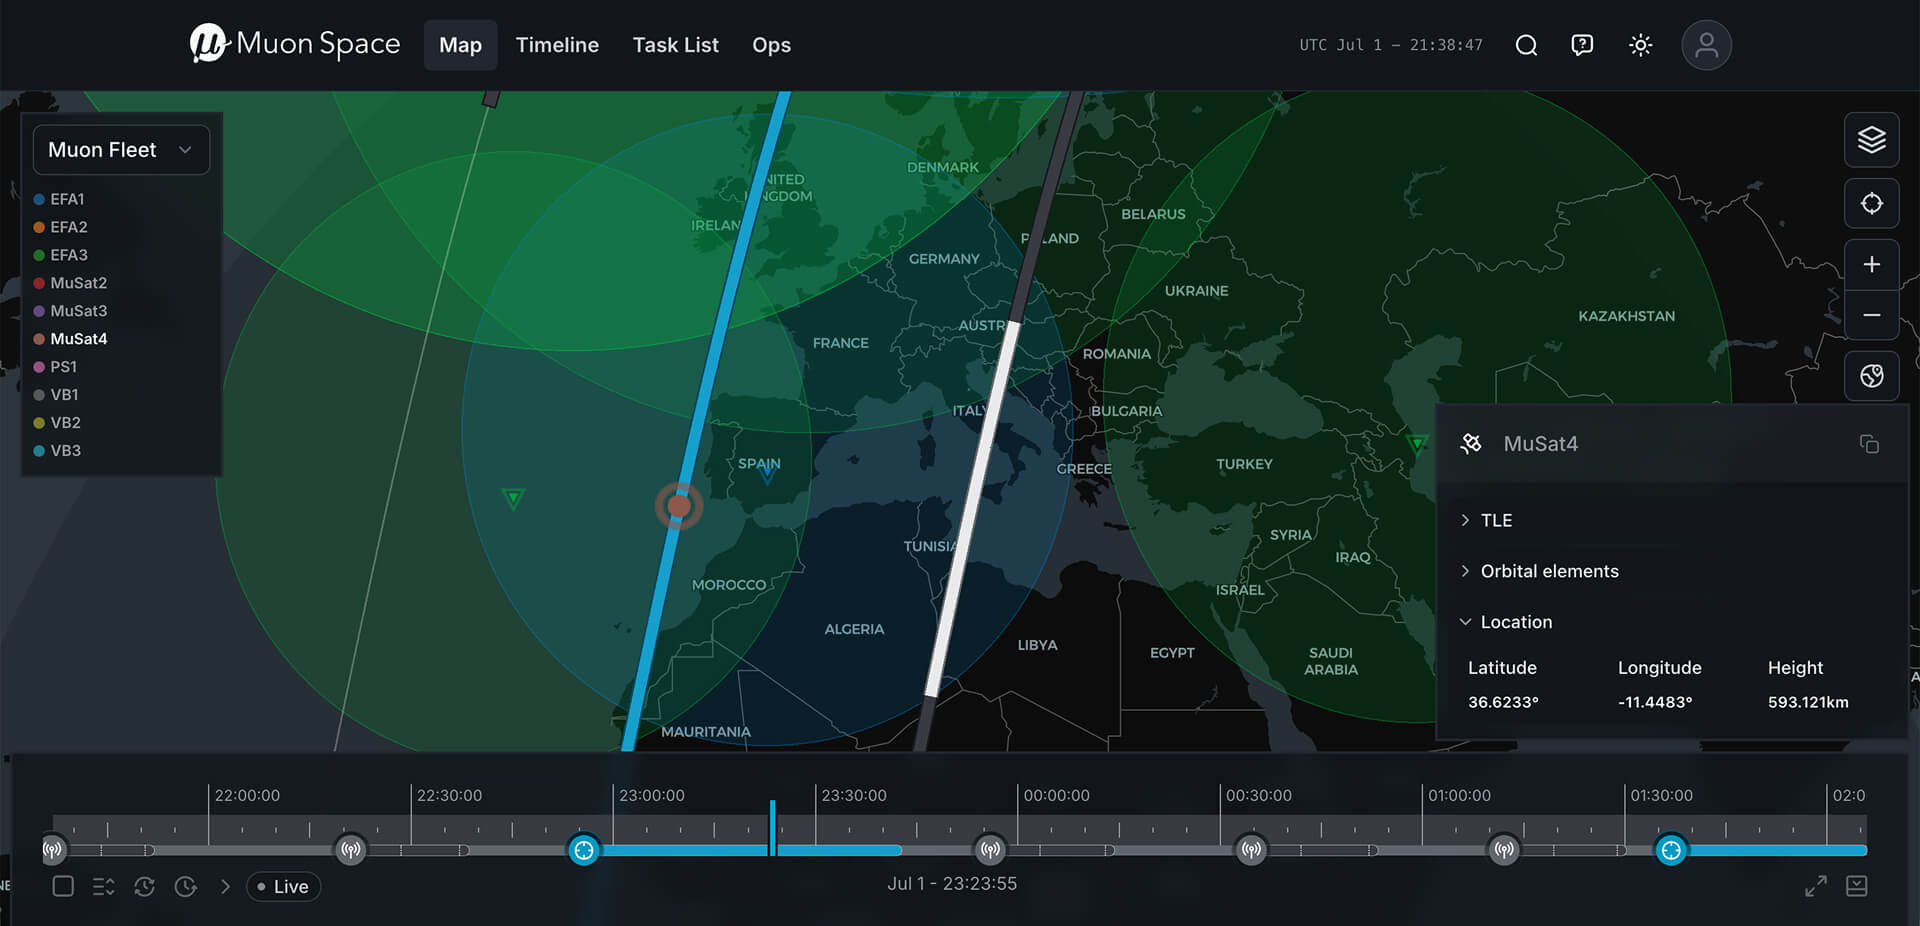This screenshot has height=926, width=1920.
Task: Click green ground station triangle in Atlantic
Action: click(513, 498)
